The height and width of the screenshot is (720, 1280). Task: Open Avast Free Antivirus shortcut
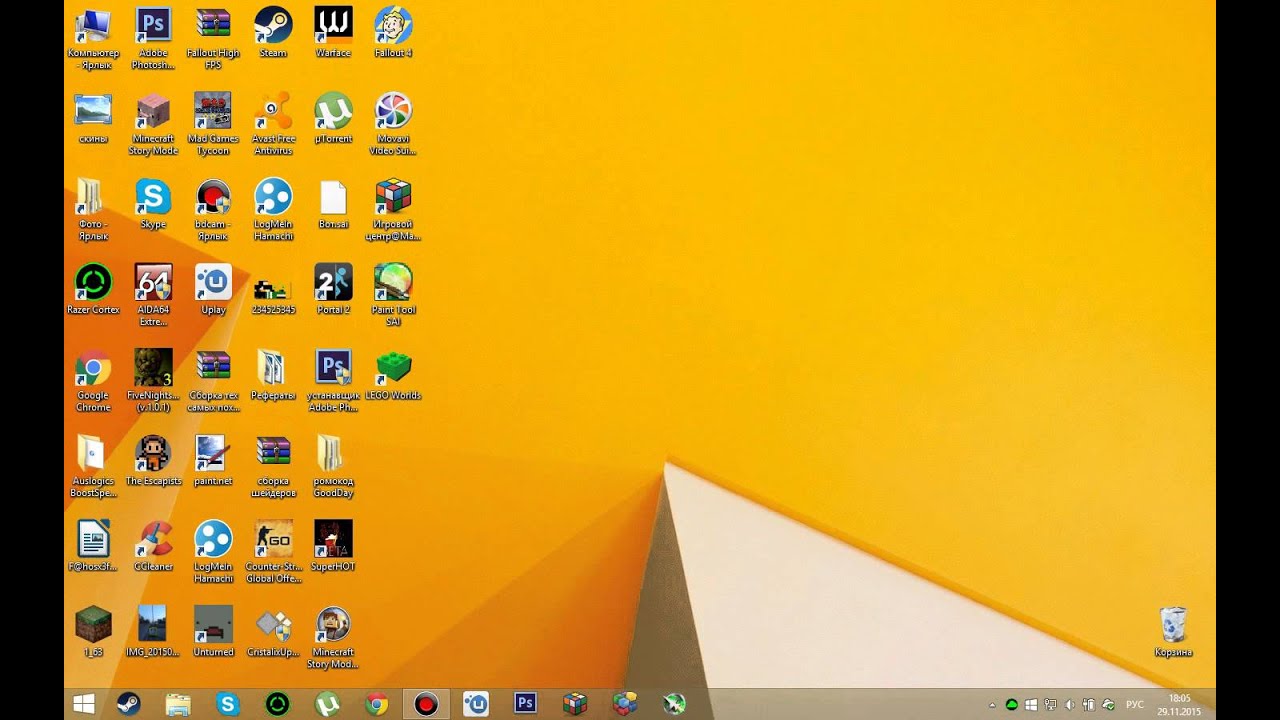click(273, 124)
